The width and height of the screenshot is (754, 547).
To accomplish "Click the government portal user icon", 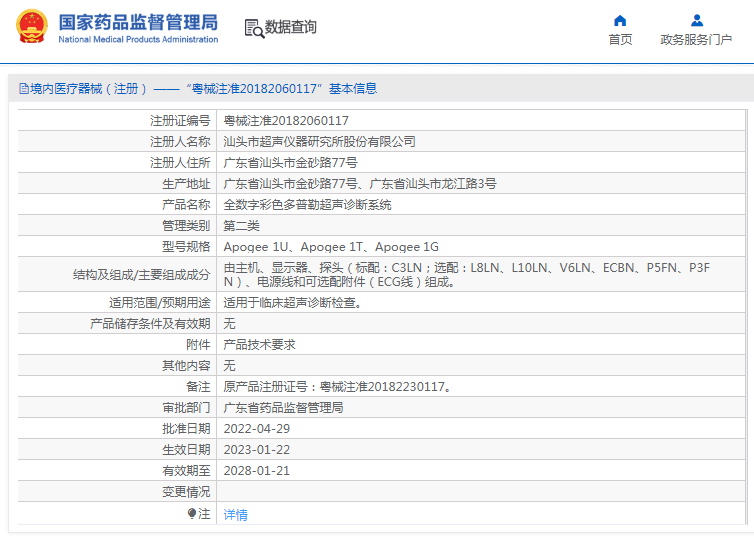I will click(697, 21).
